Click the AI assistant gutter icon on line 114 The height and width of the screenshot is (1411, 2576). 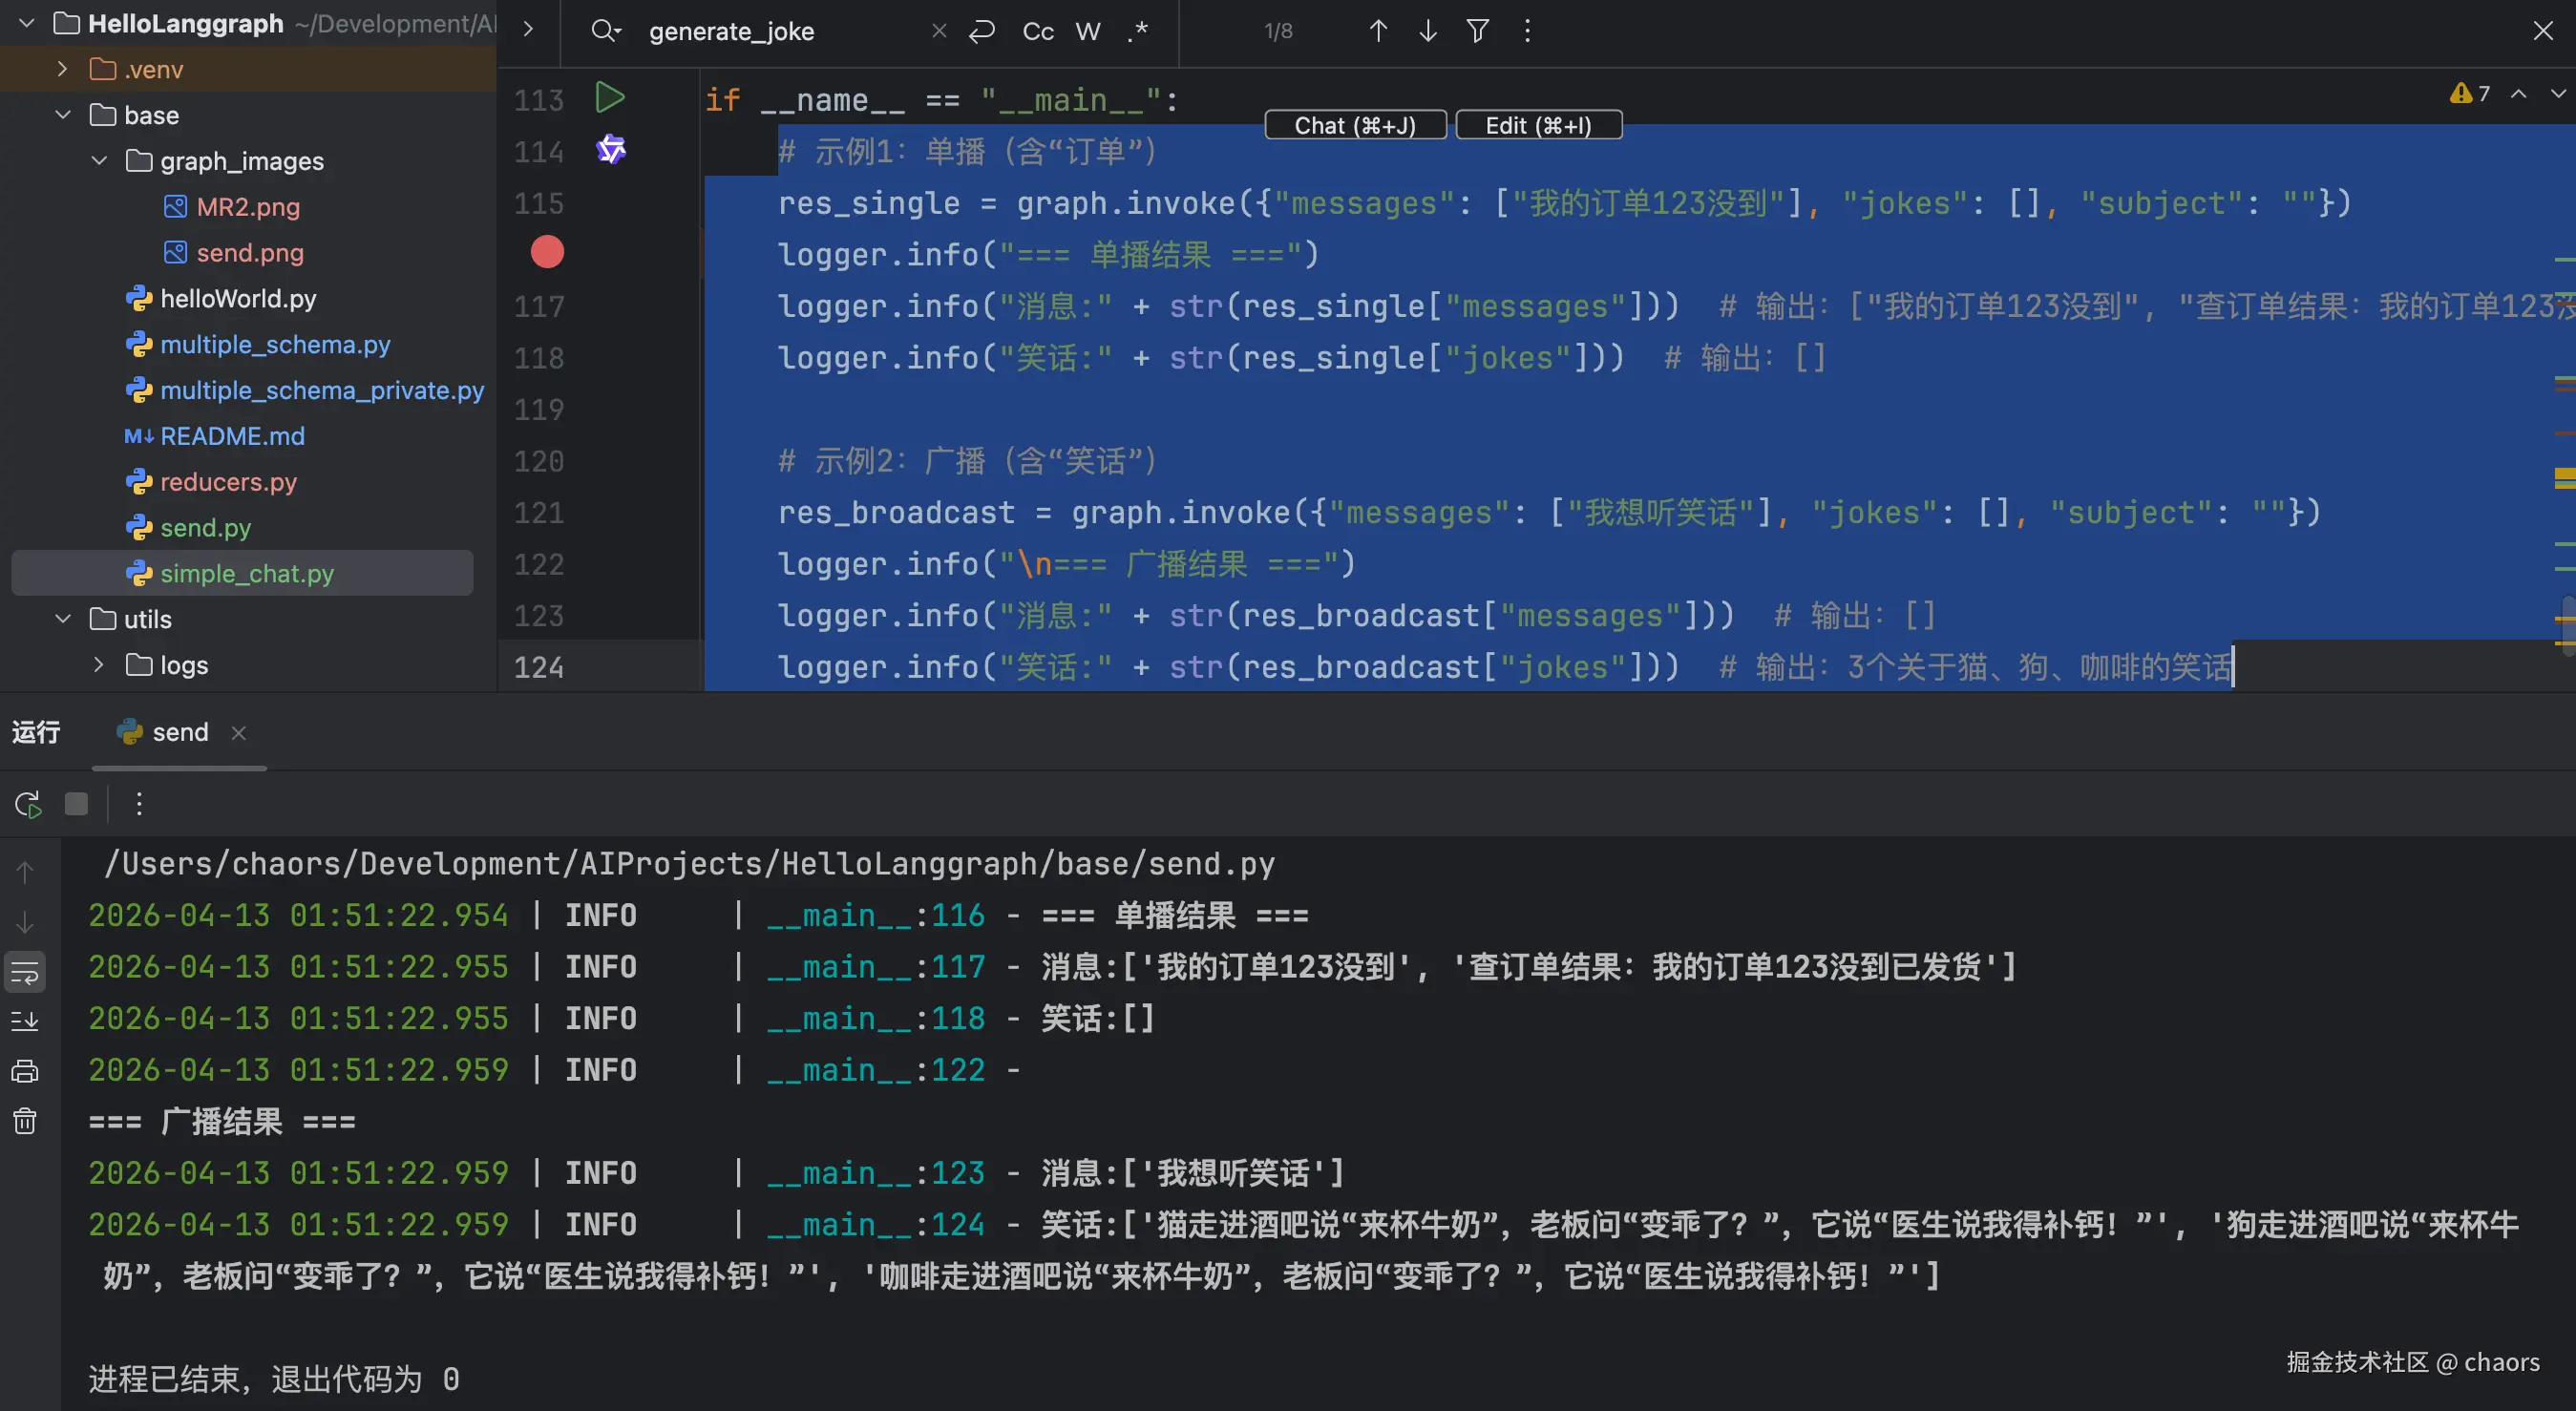tap(611, 150)
